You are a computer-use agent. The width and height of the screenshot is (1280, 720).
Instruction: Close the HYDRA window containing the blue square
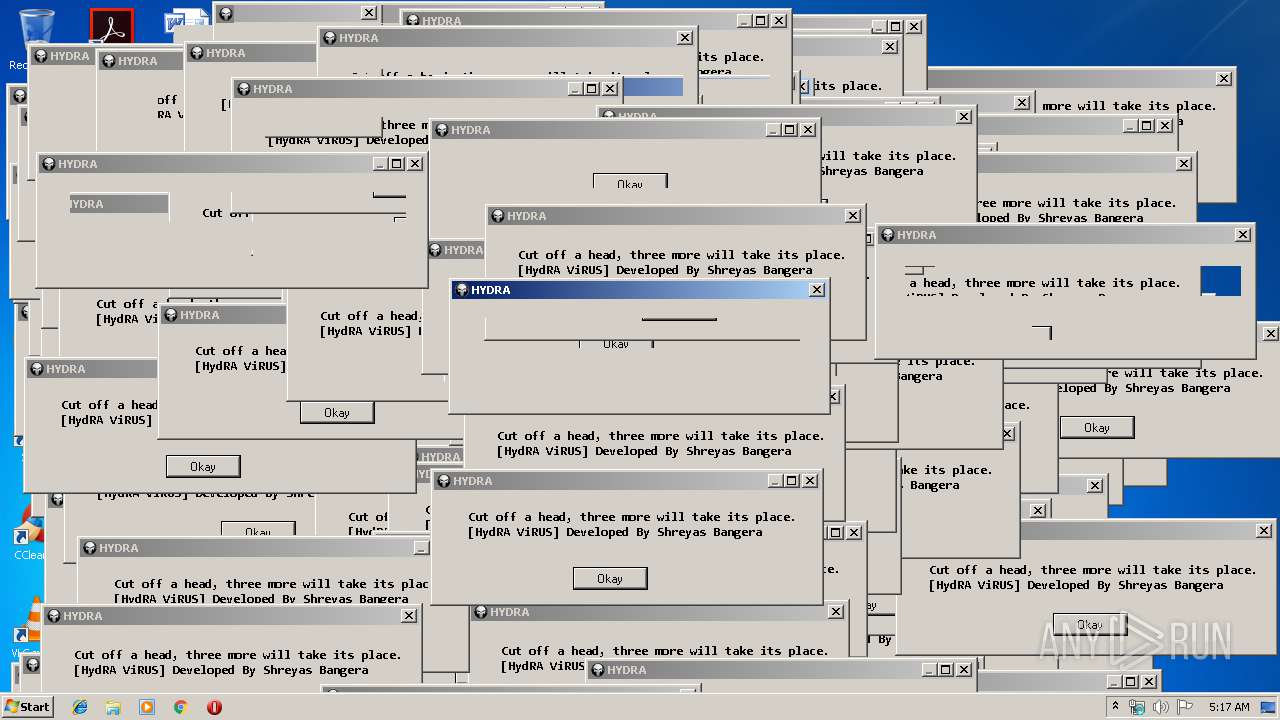pos(1243,235)
